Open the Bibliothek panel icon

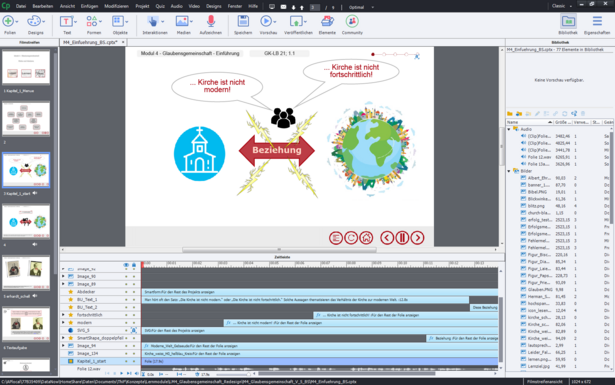click(x=568, y=21)
